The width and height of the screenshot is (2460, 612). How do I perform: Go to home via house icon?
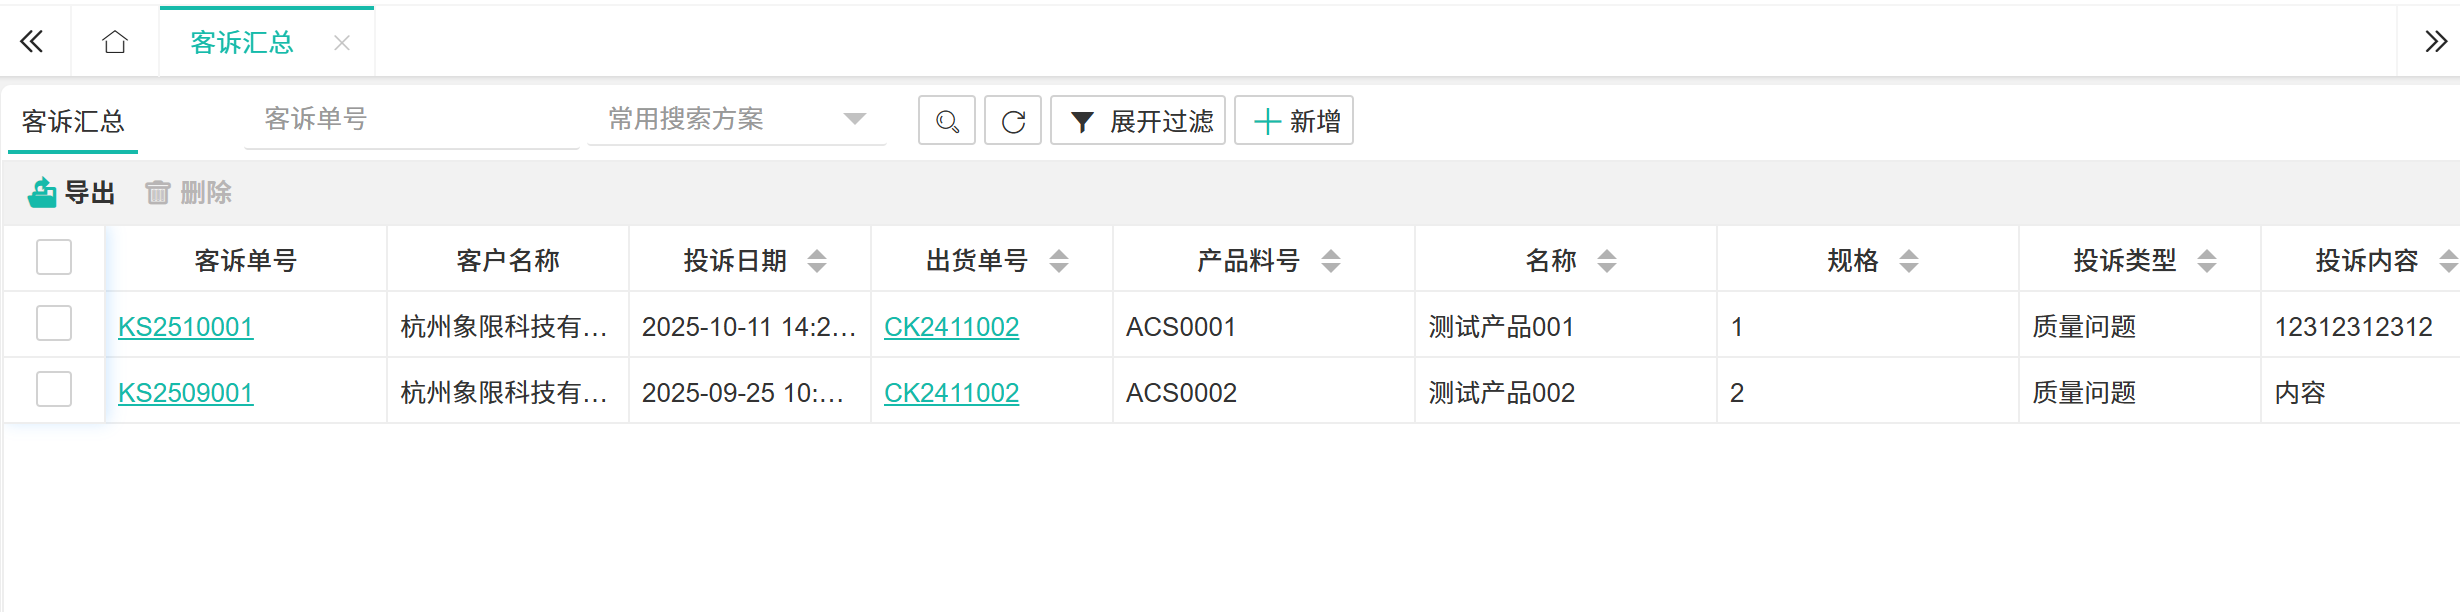tap(115, 42)
